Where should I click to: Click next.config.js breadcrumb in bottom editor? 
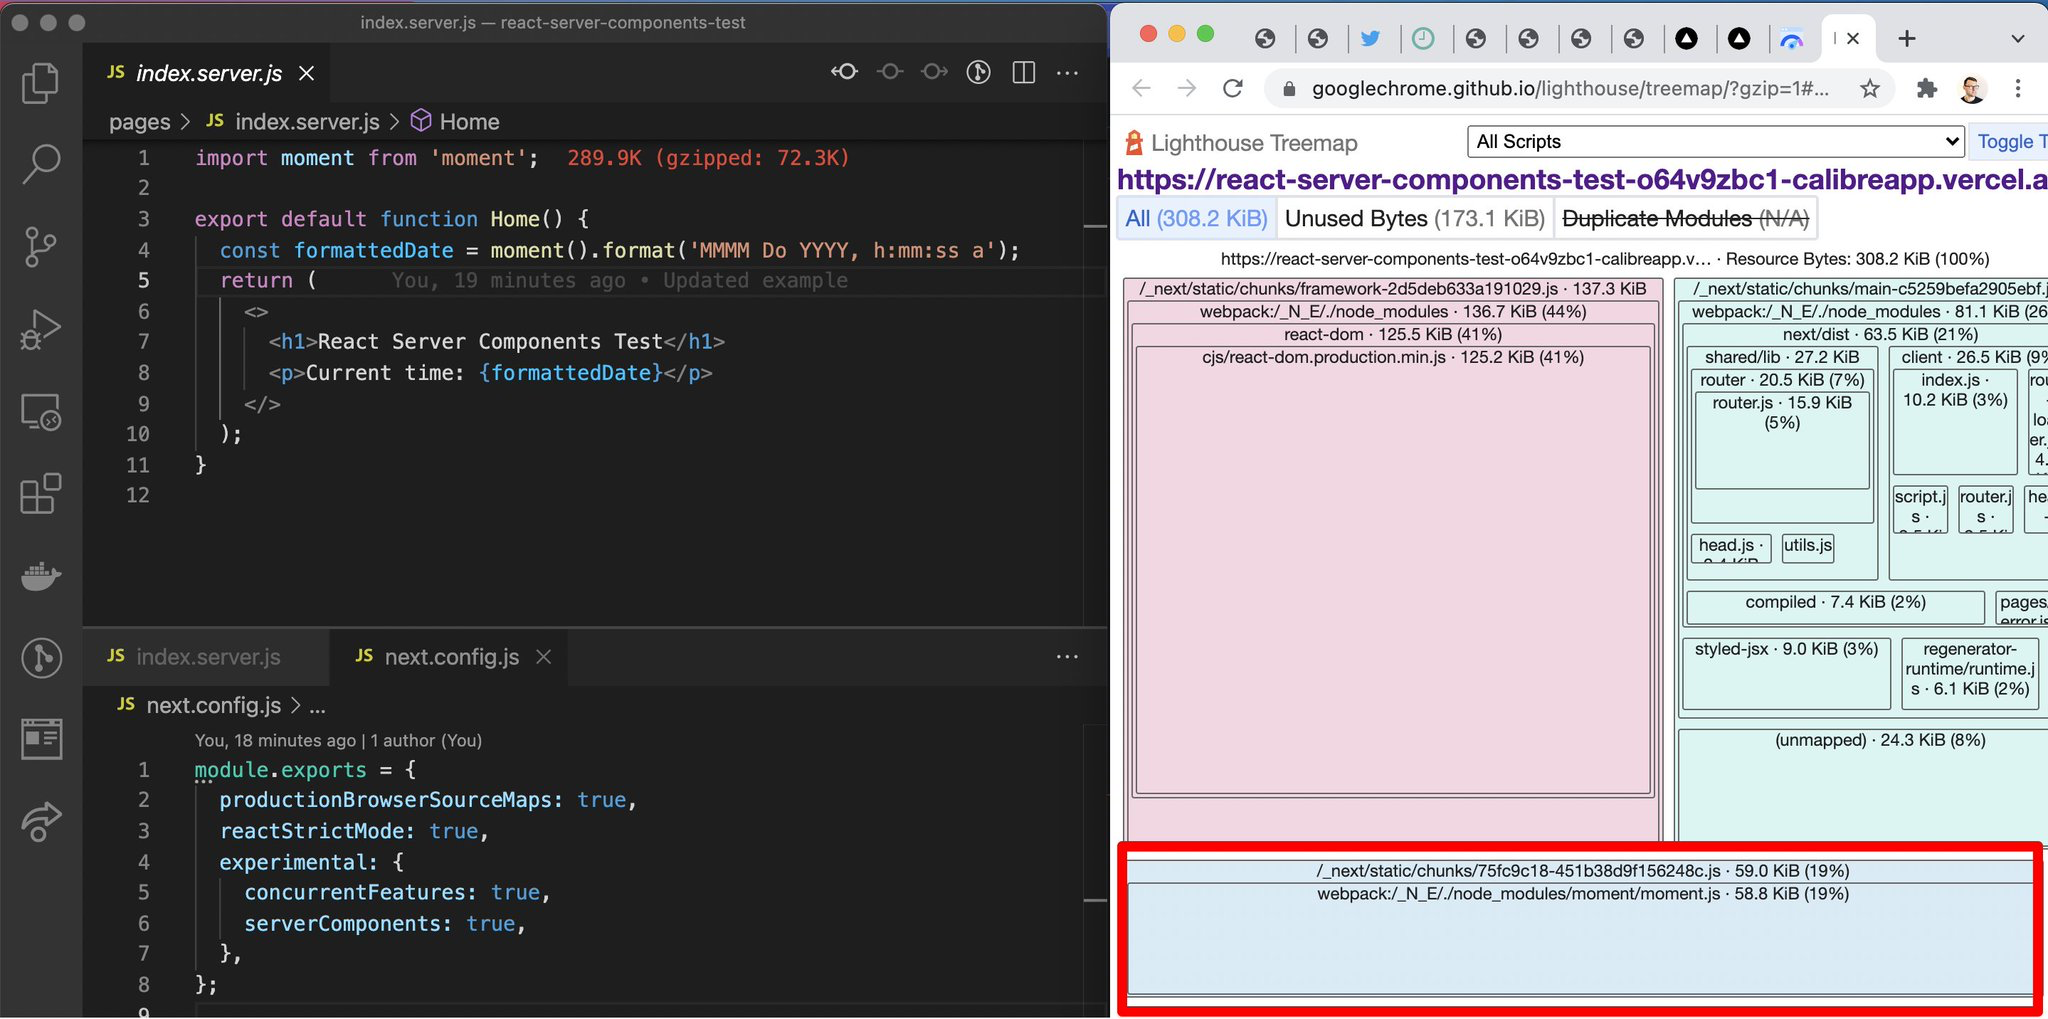pyautogui.click(x=199, y=705)
